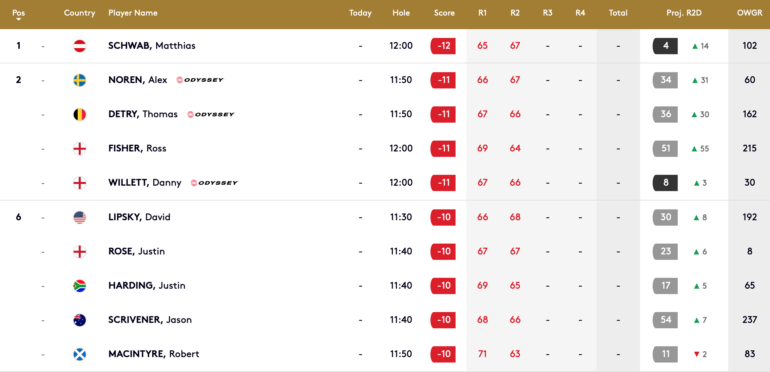Click red down arrow in MacIntyre row

point(696,354)
